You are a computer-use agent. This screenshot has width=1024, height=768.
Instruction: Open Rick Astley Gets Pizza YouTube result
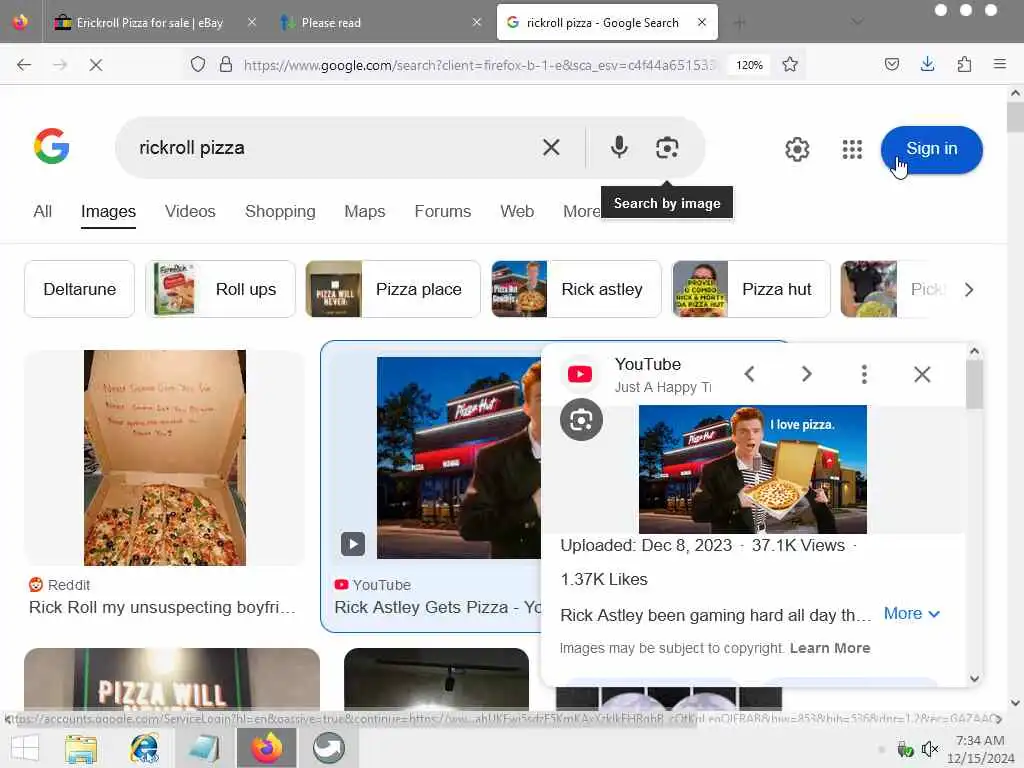pos(438,607)
